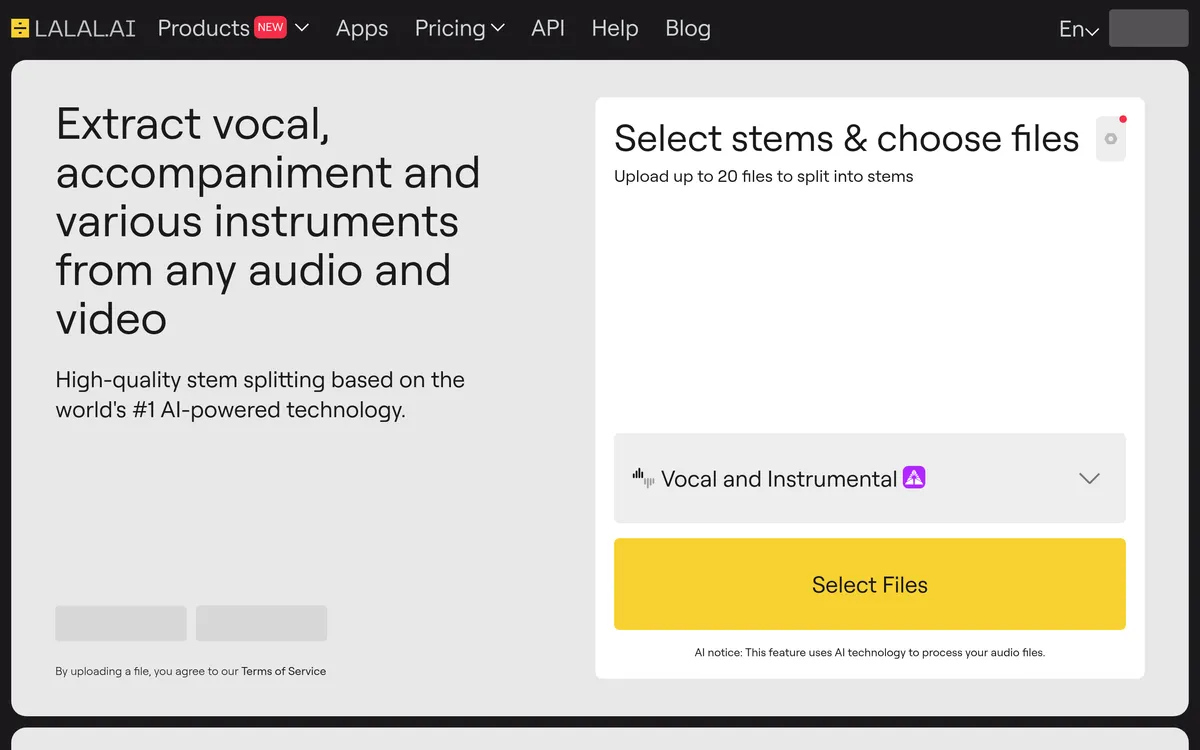The width and height of the screenshot is (1200, 750).
Task: Go to the Apps page
Action: click(361, 28)
